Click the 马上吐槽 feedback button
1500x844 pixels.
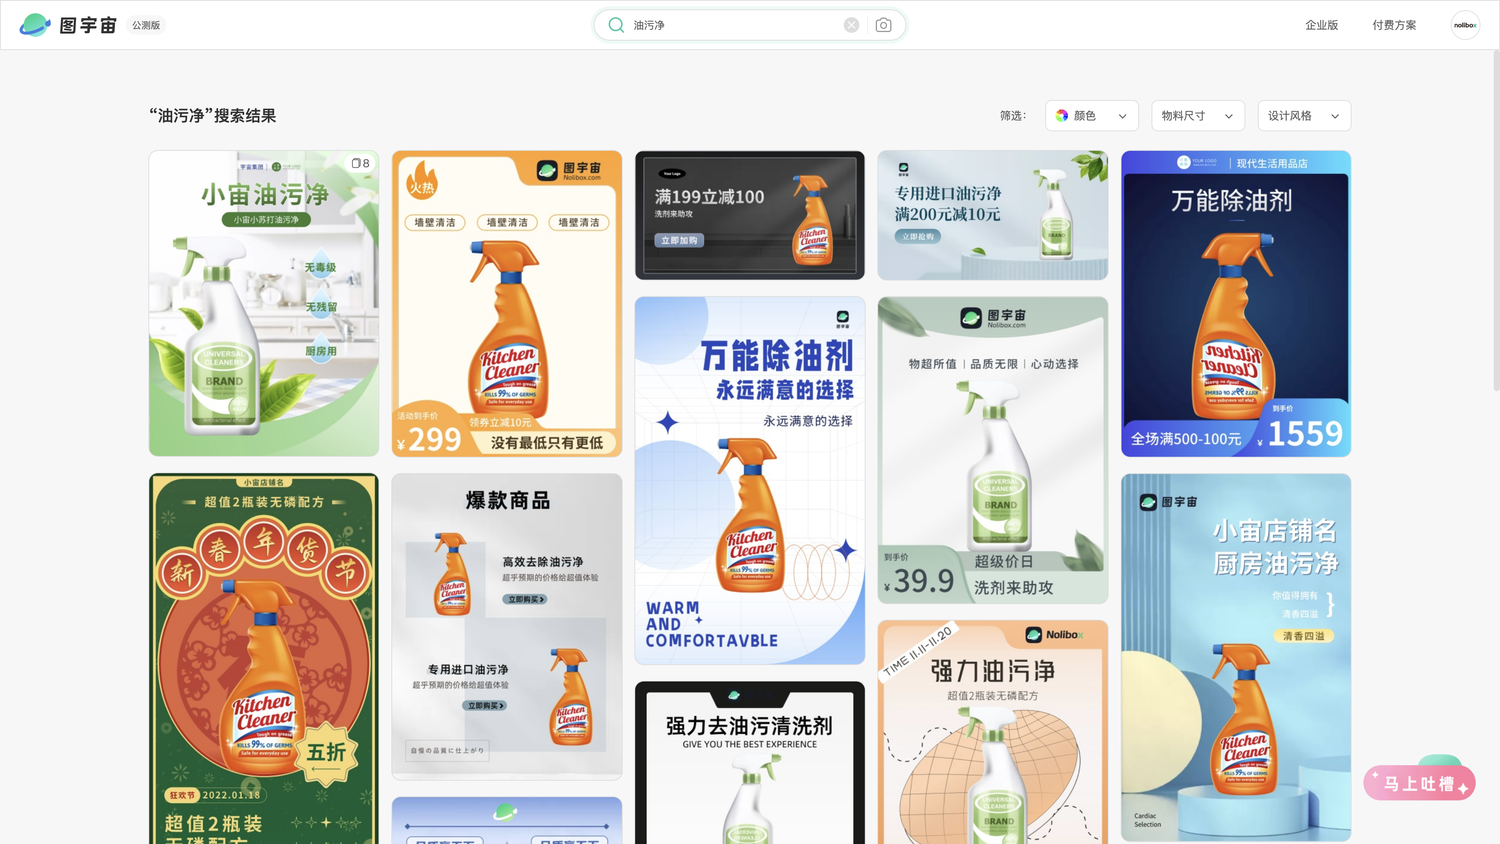point(1420,783)
